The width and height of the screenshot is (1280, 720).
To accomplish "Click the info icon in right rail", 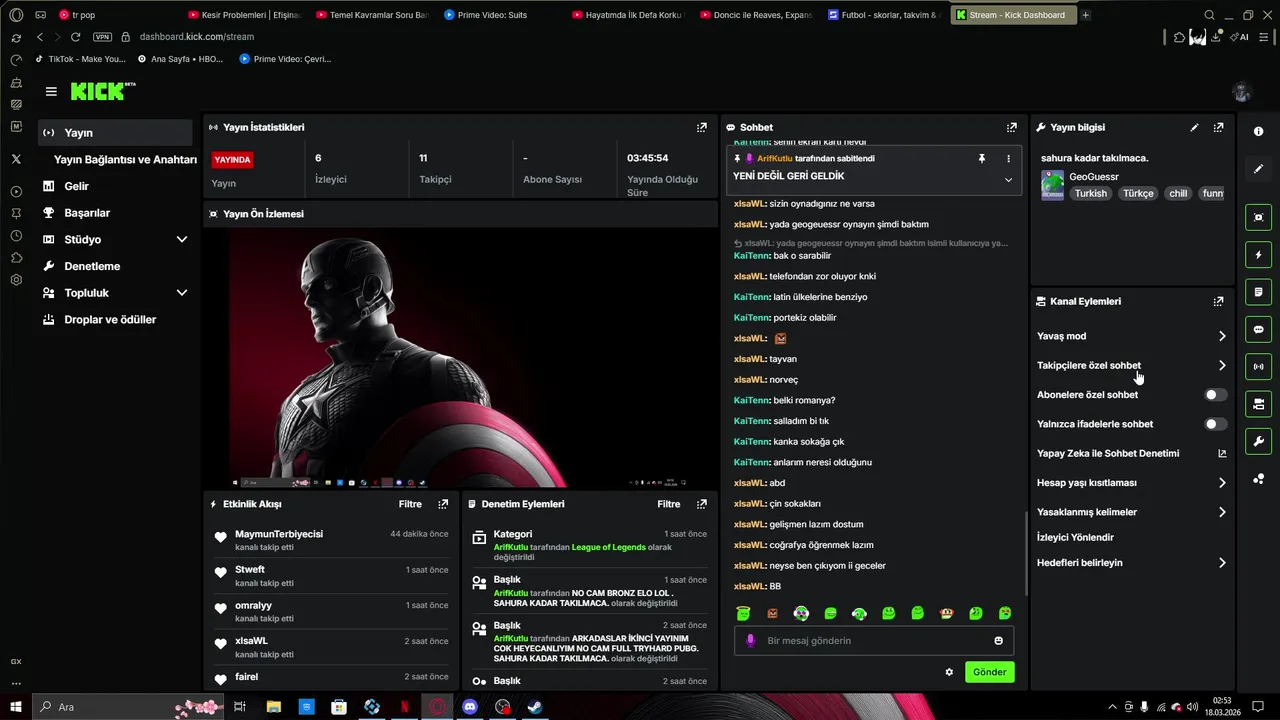I will 1258,132.
